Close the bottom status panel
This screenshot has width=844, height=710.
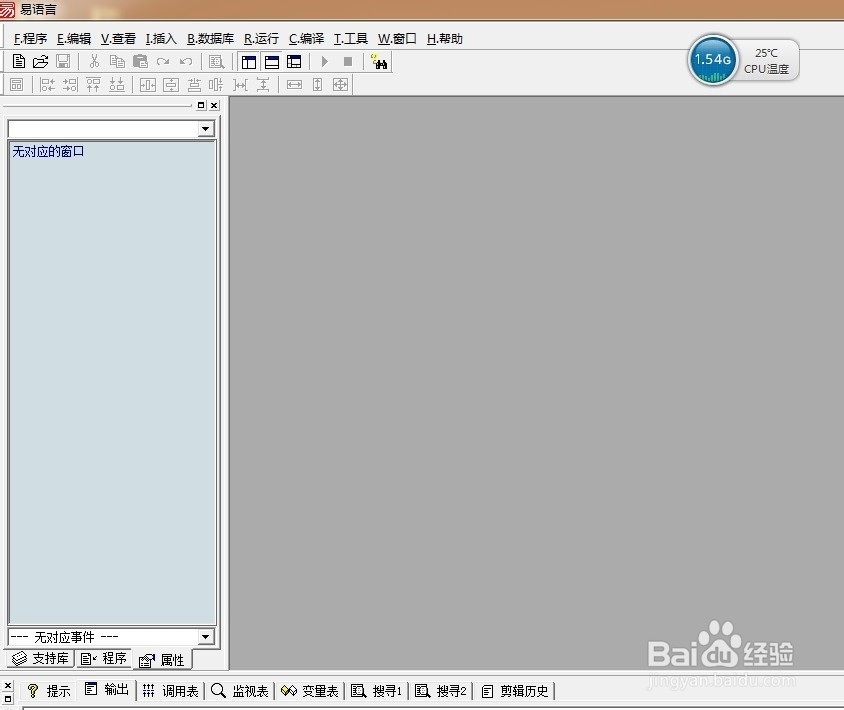tap(8, 686)
